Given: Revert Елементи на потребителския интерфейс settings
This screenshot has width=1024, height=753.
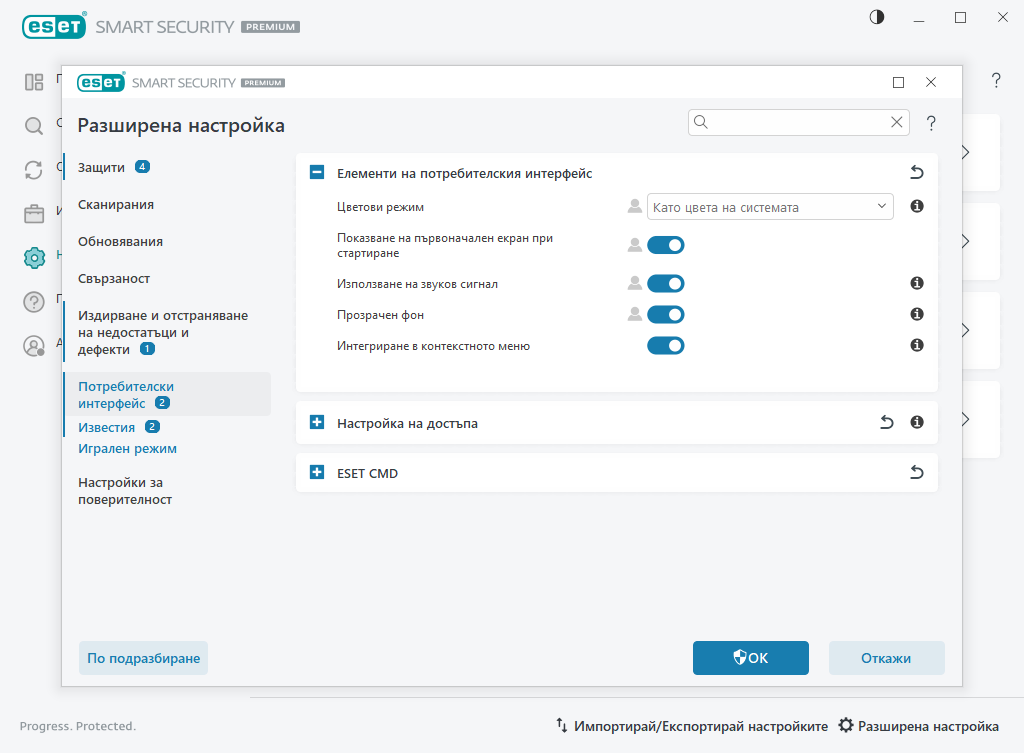Looking at the screenshot, I should coord(916,171).
